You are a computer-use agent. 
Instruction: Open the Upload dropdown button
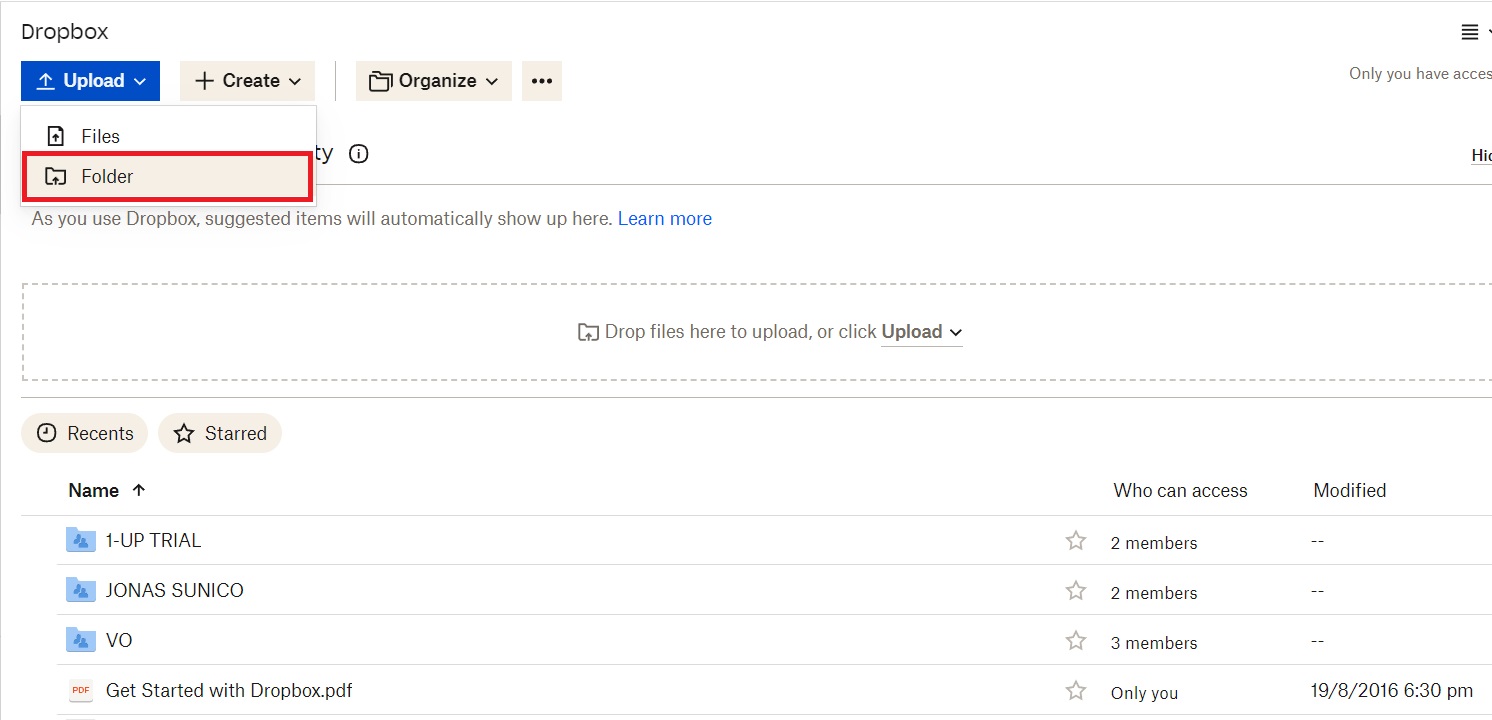90,81
